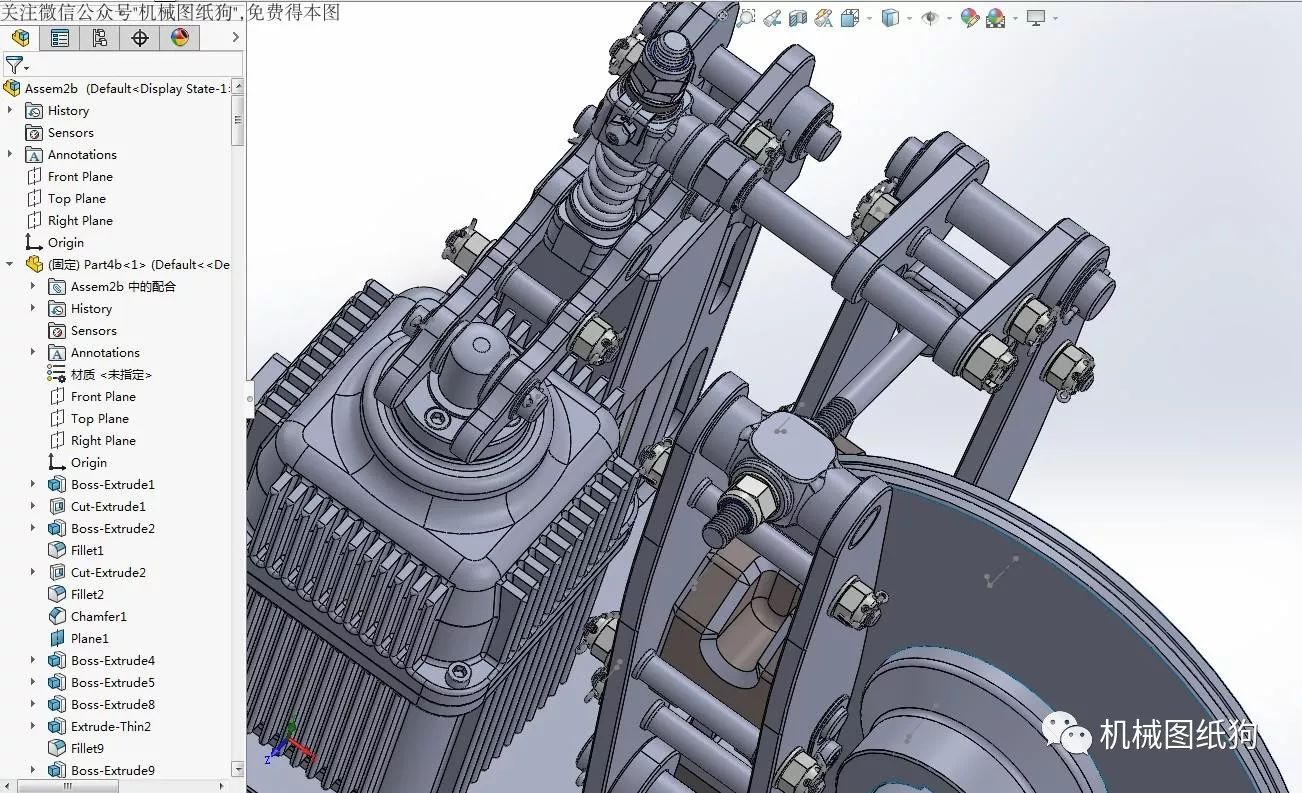This screenshot has height=793, width=1302.
Task: Switch to the ConfigurationManager tab
Action: 100,38
